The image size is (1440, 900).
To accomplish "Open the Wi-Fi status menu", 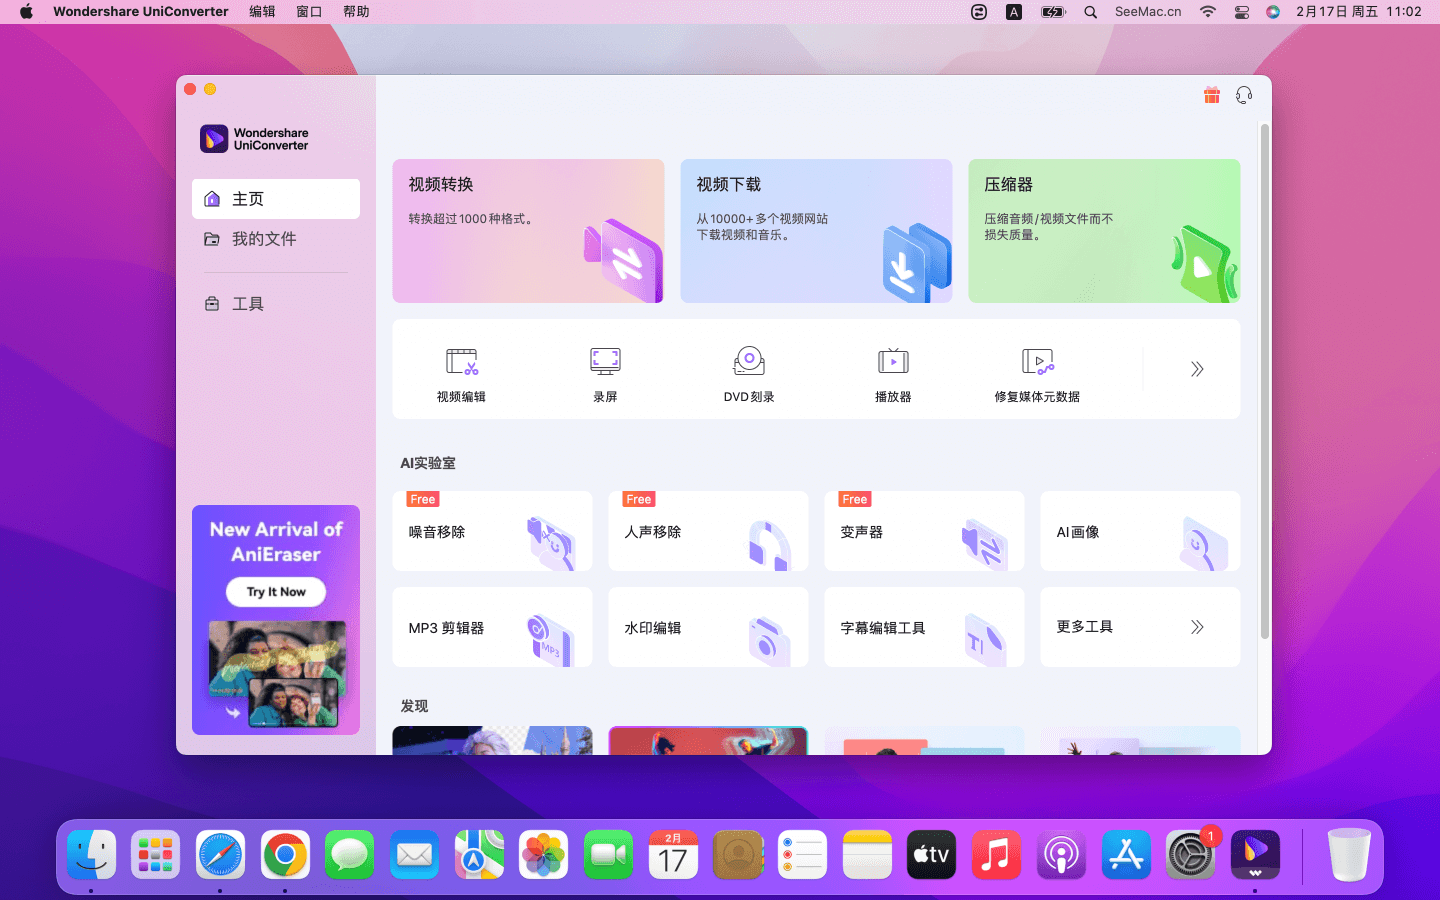I will (1208, 12).
